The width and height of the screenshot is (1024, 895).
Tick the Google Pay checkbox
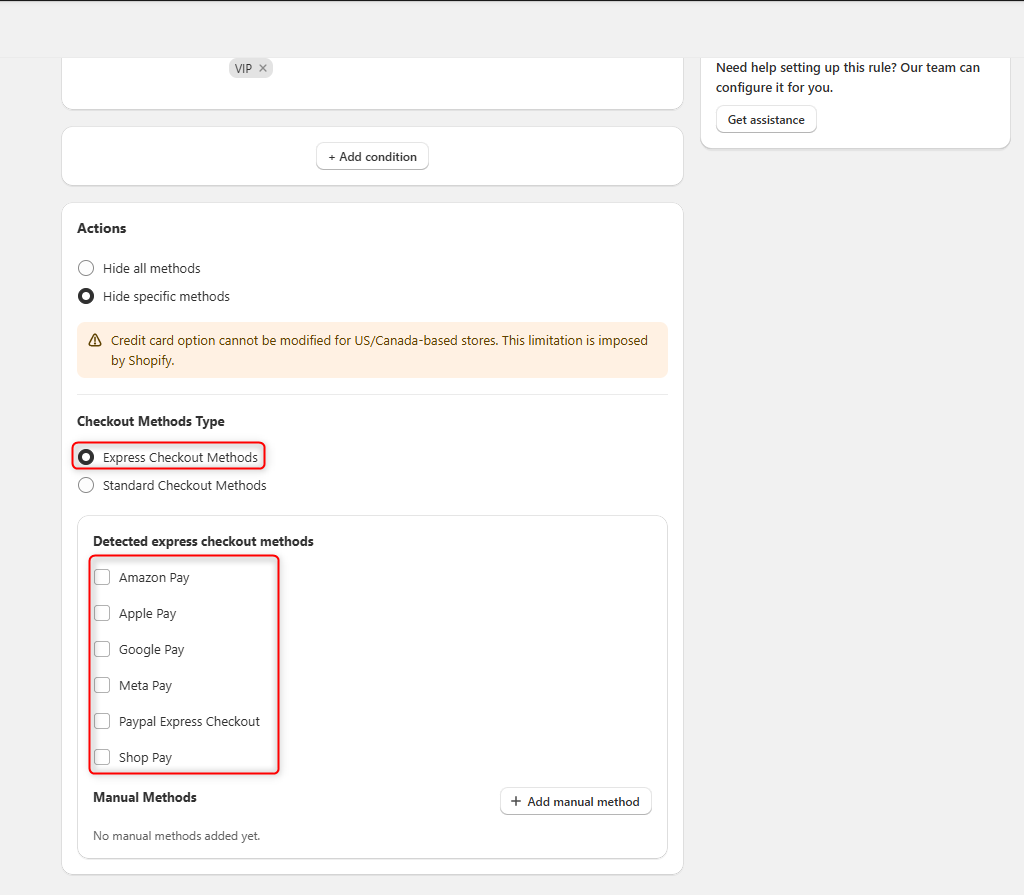pyautogui.click(x=102, y=649)
